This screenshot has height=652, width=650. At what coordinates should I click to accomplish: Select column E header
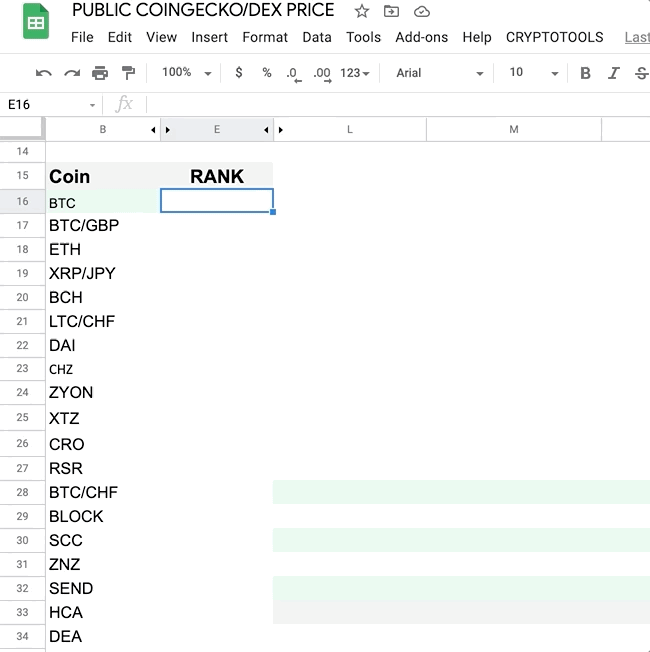click(217, 130)
